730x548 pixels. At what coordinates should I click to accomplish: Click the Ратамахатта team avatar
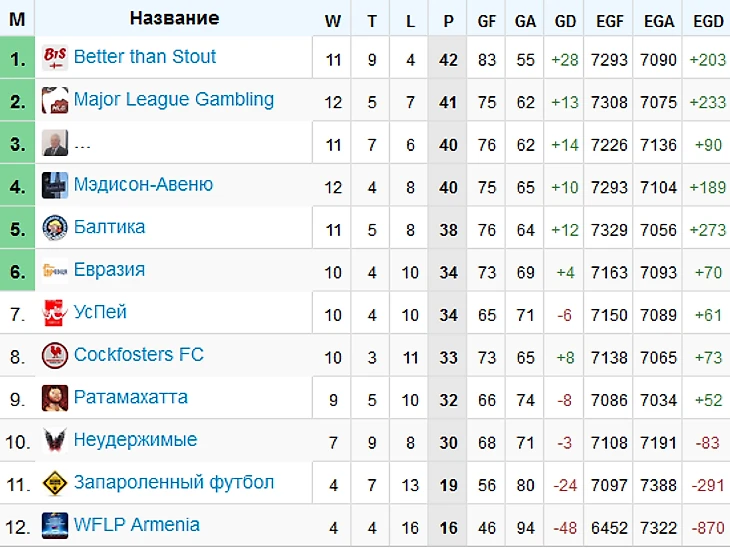[55, 398]
